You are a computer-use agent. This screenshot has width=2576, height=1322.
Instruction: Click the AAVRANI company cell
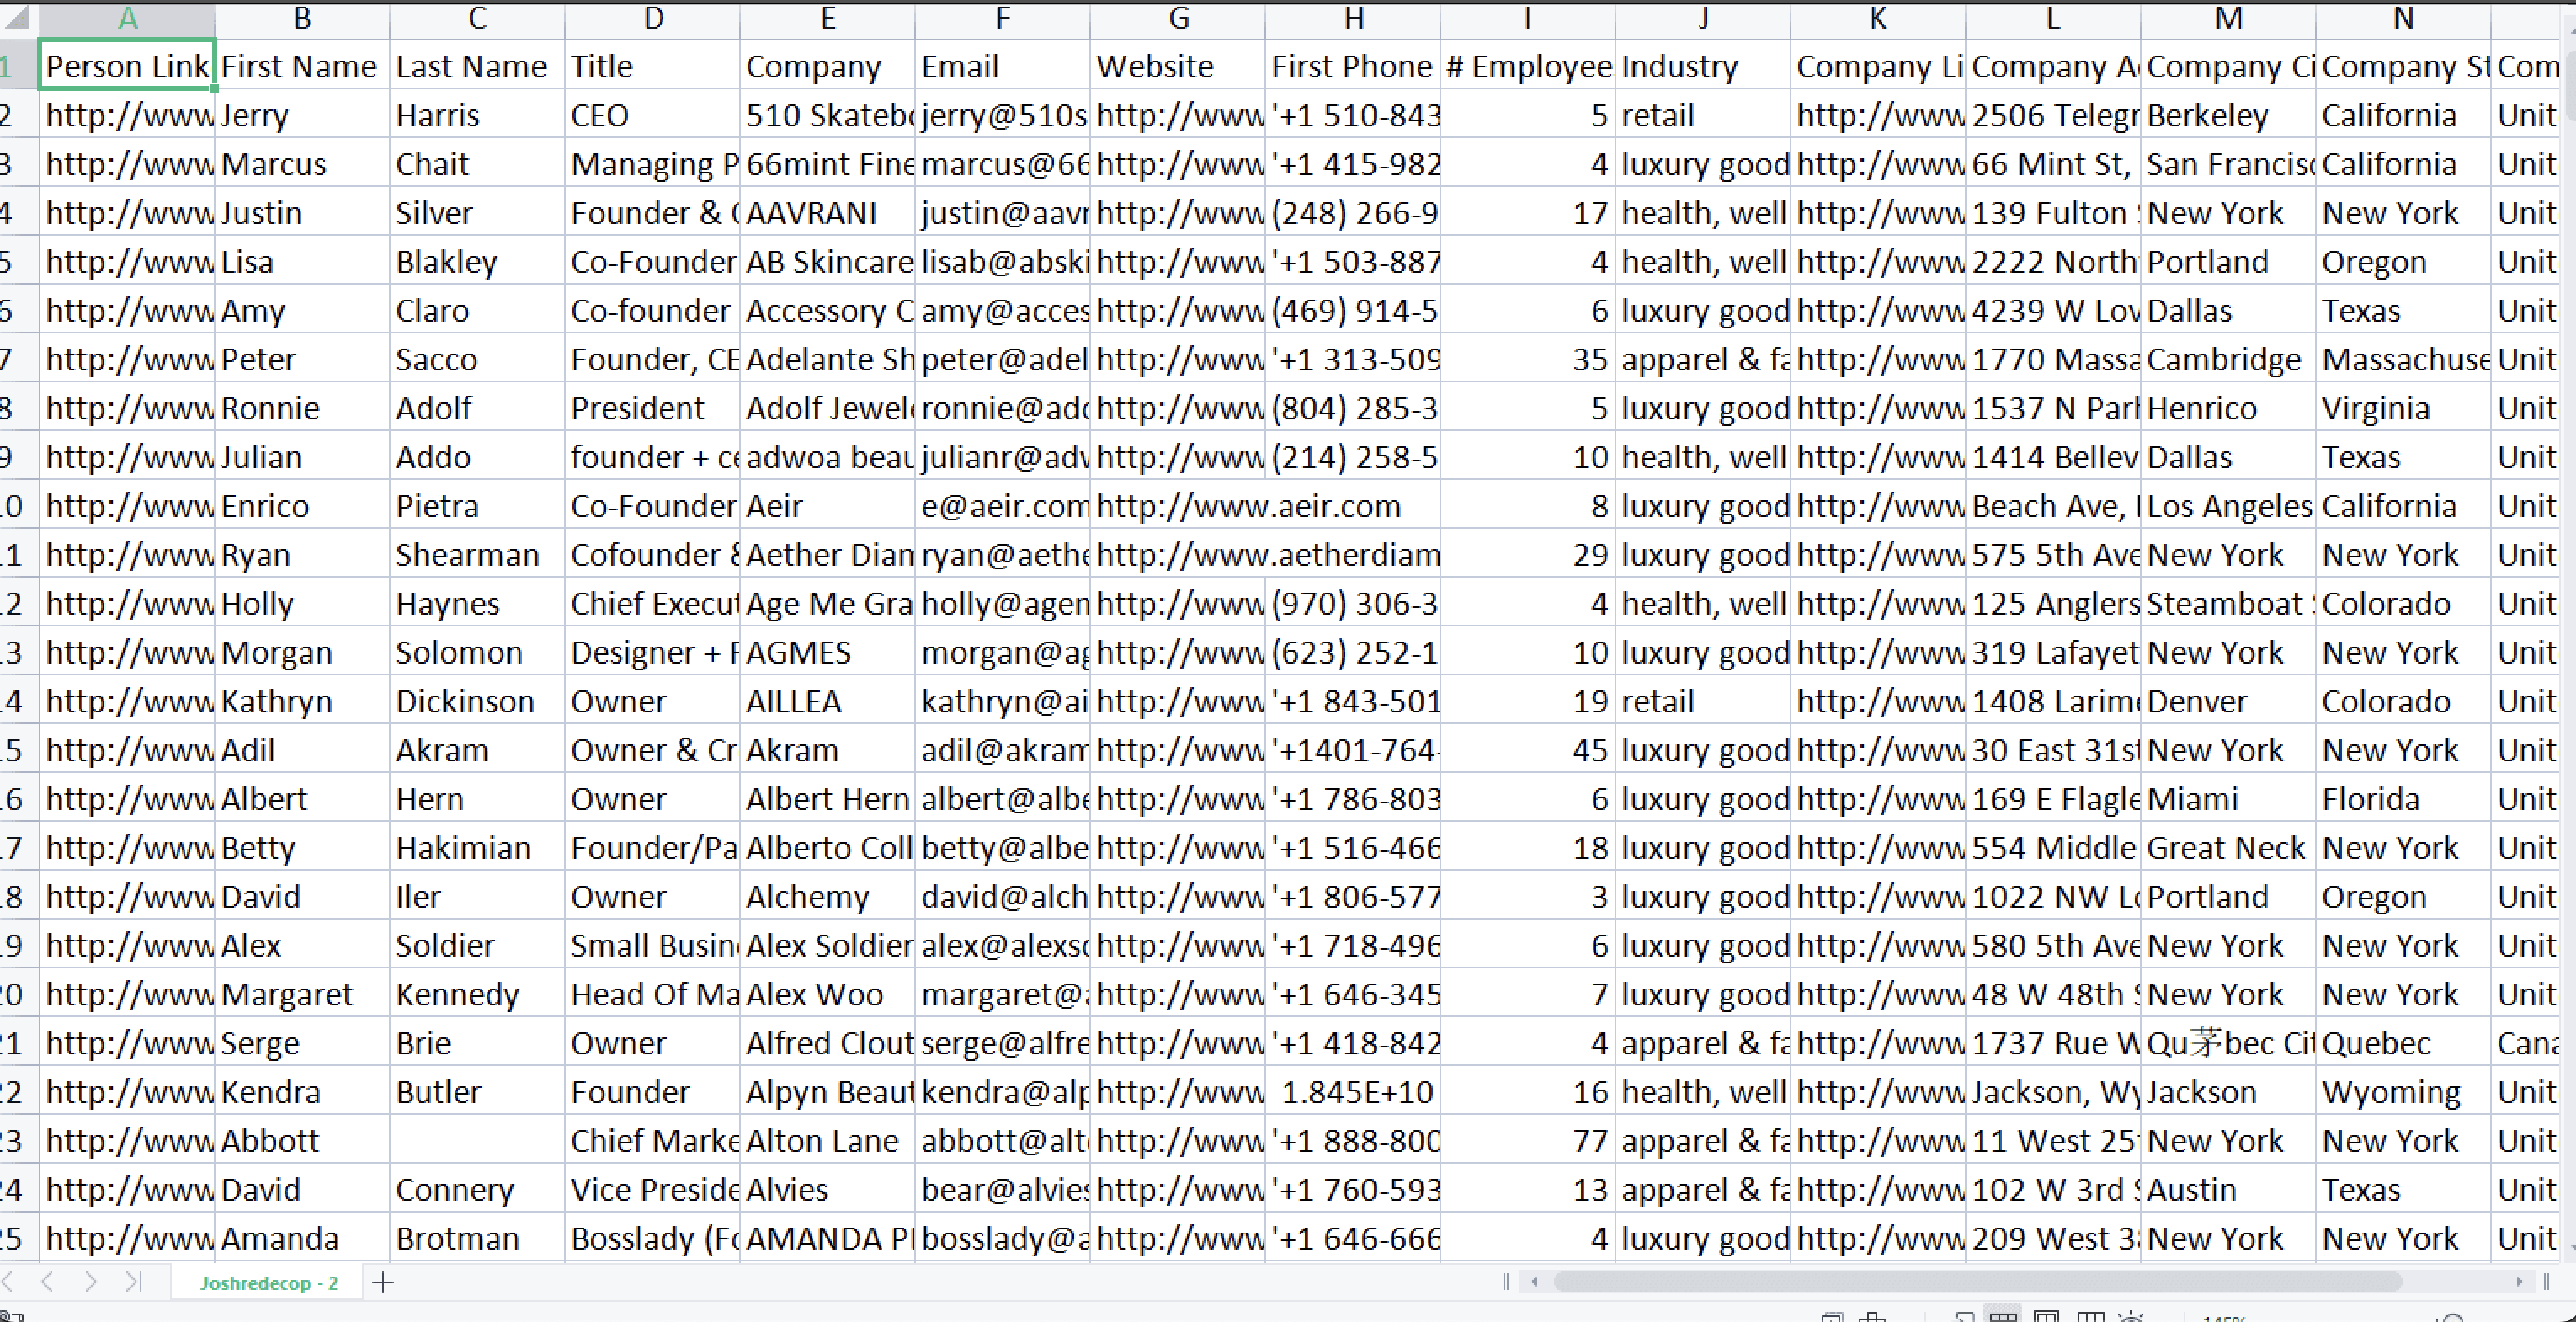click(827, 213)
